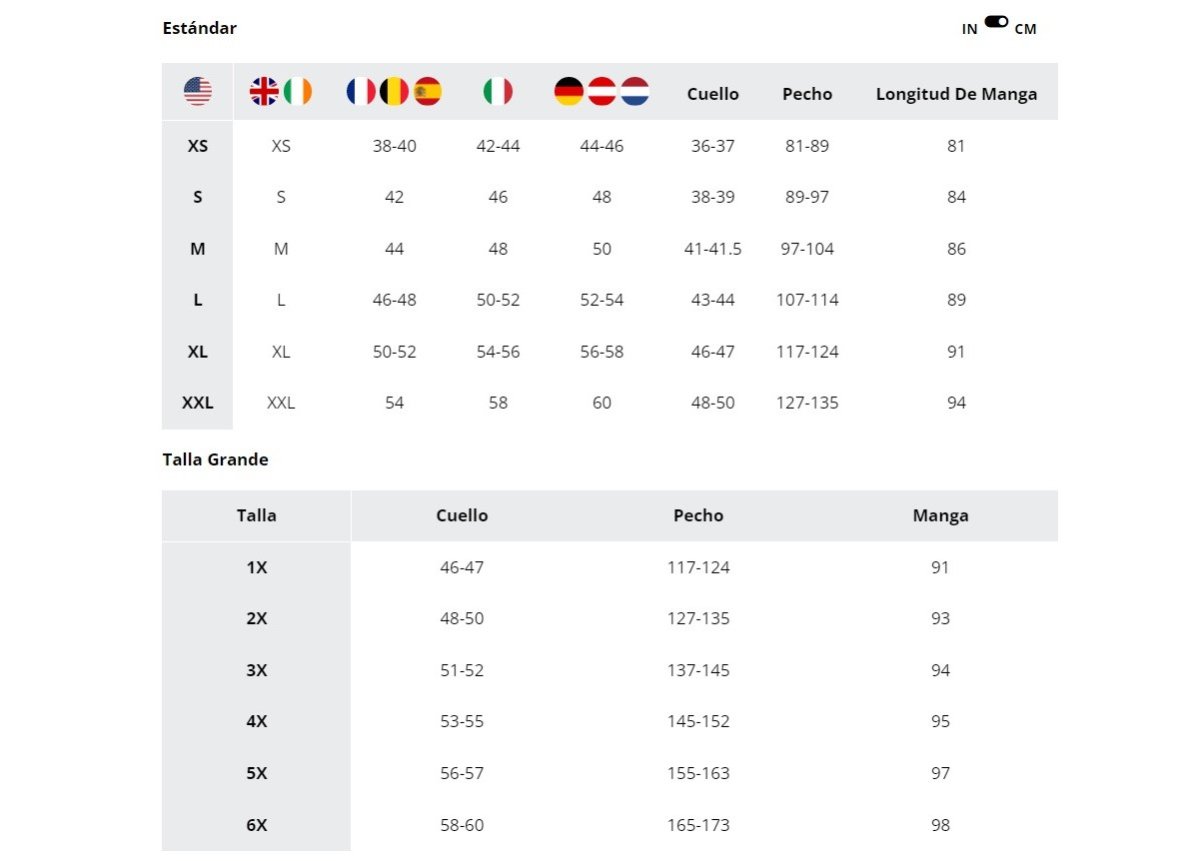Click the Ireland flag icon
Screen dimensions: 1200x861
tap(298, 92)
